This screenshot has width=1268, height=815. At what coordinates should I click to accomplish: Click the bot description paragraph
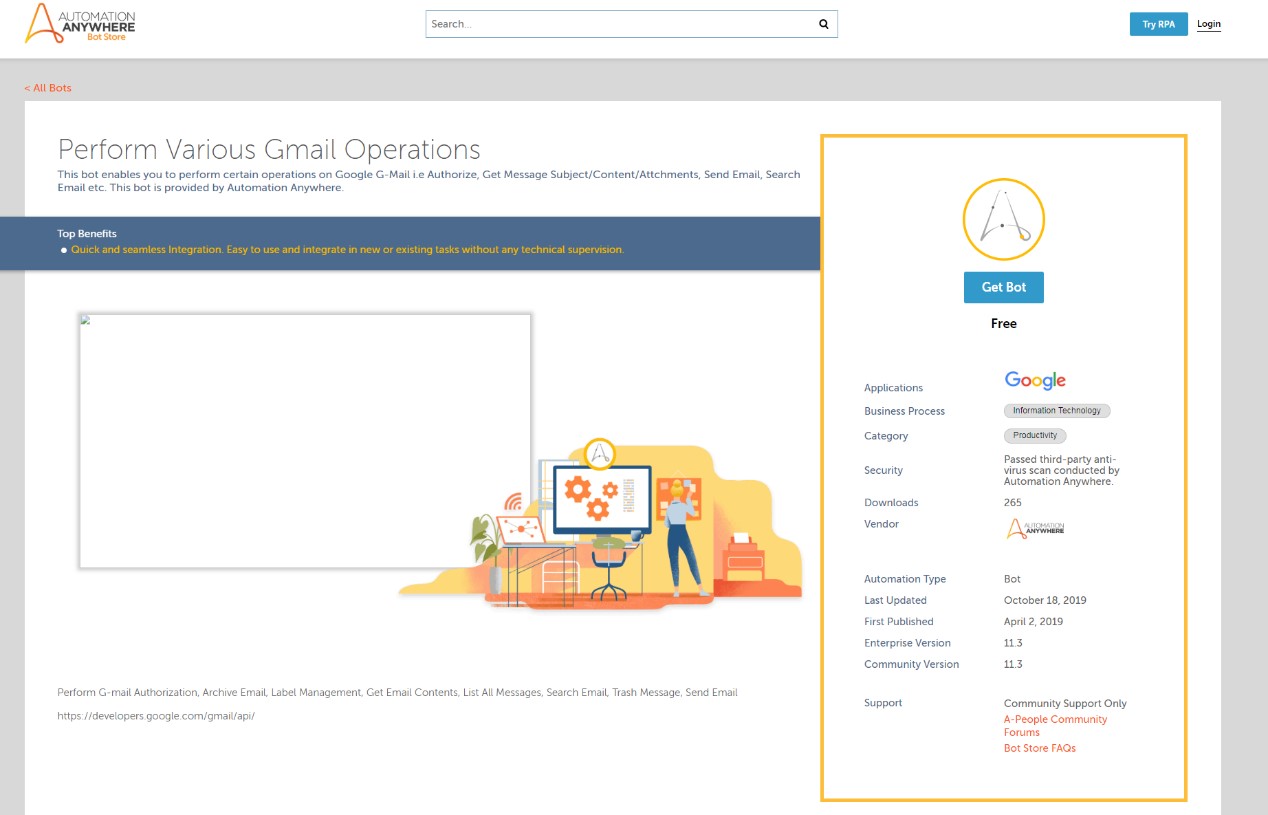click(429, 181)
